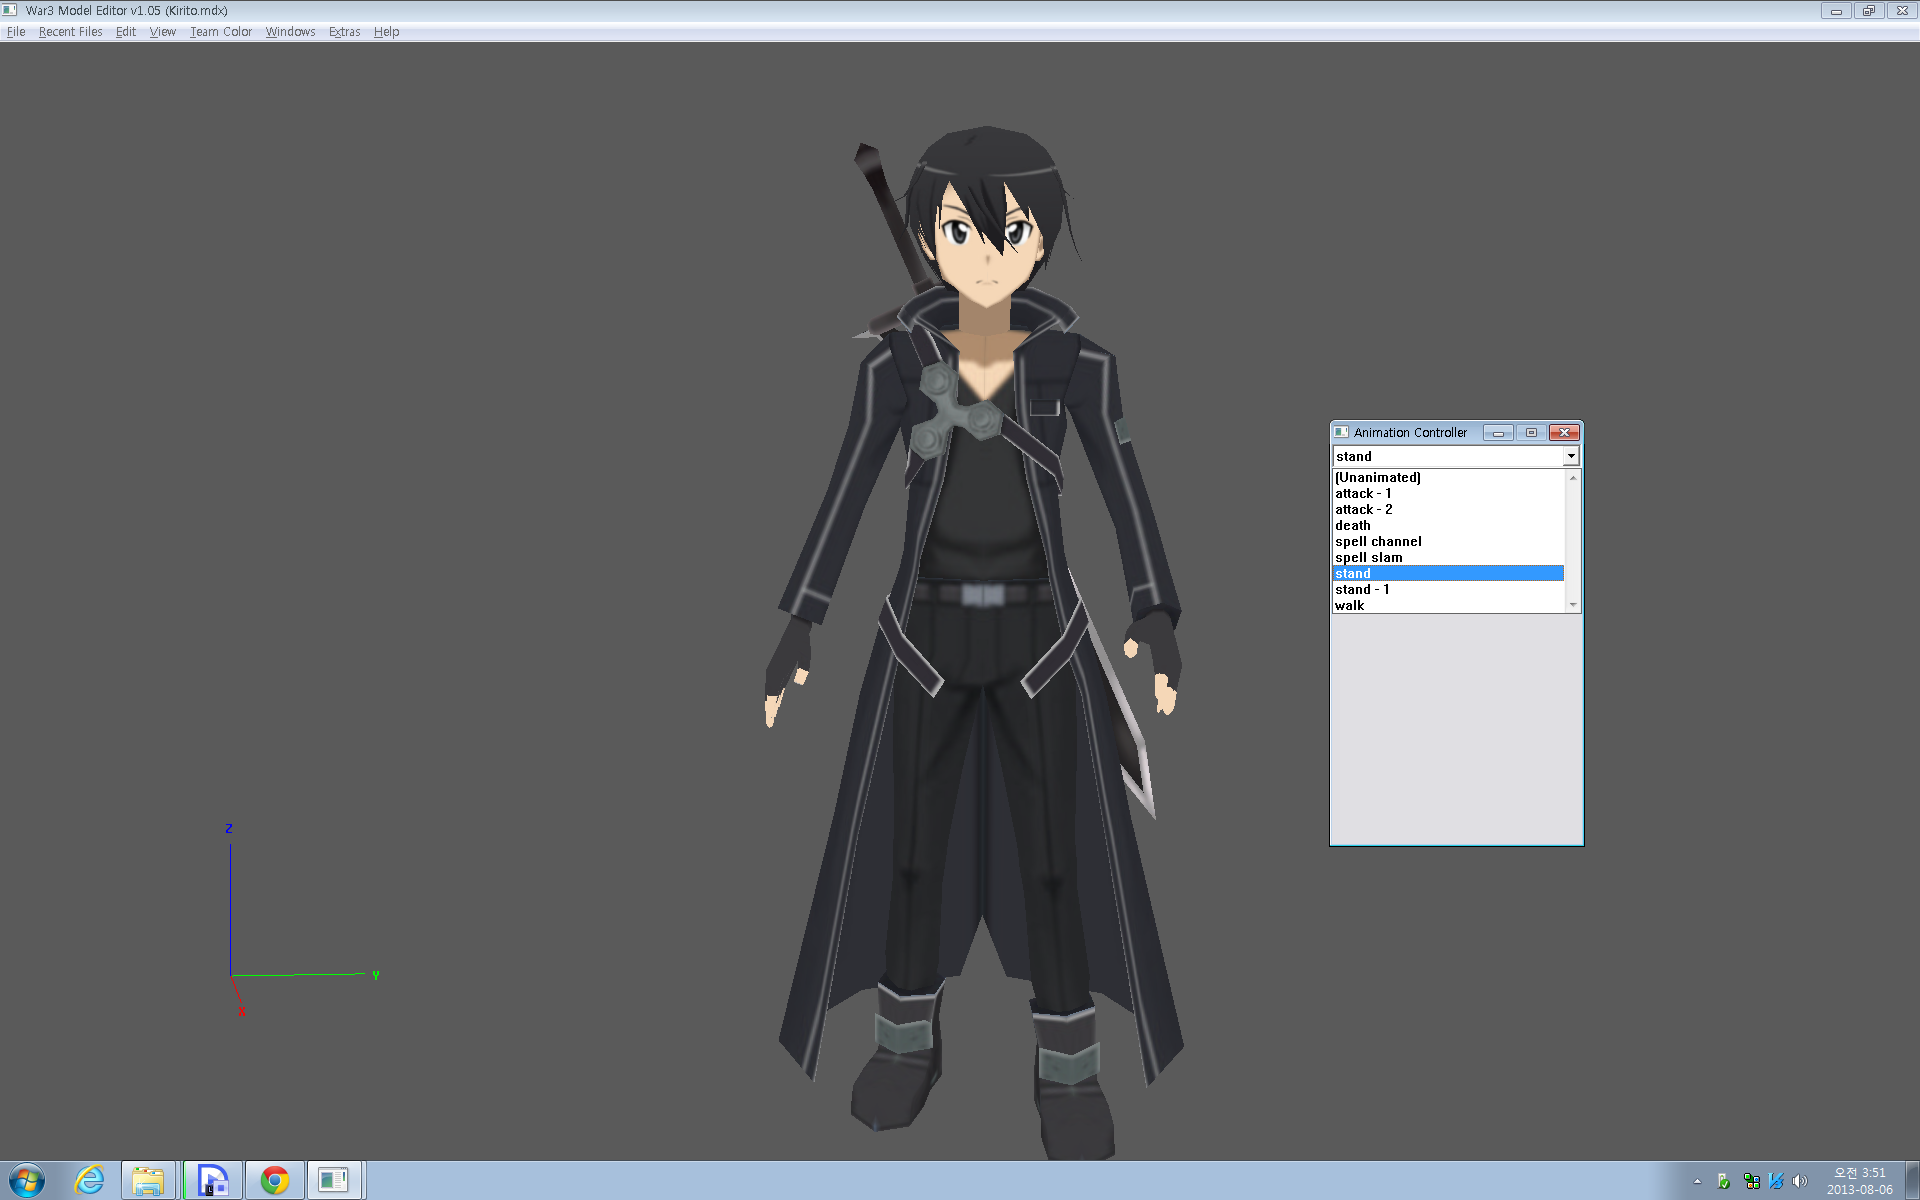
Task: Select the [Unanimated] animation entry
Action: coord(1448,477)
